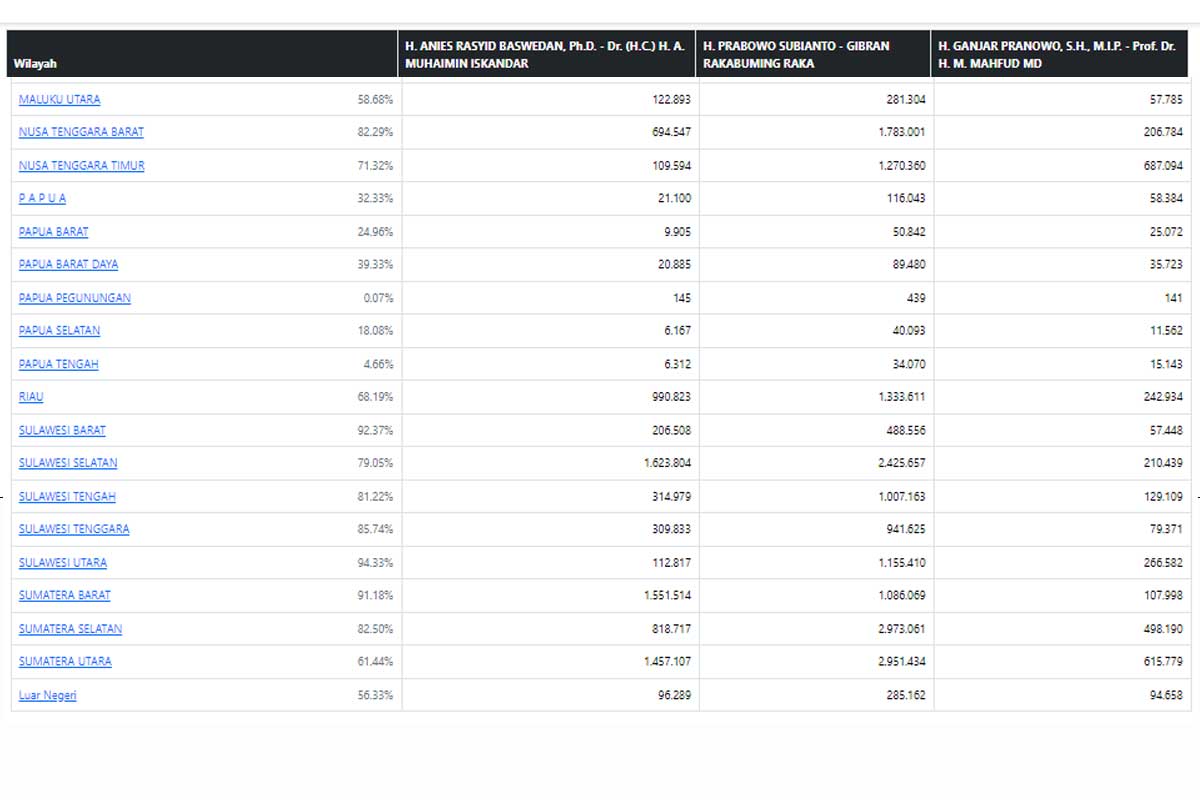1200x800 pixels.
Task: Open the SULAWESI UTARA link
Action: coord(63,562)
